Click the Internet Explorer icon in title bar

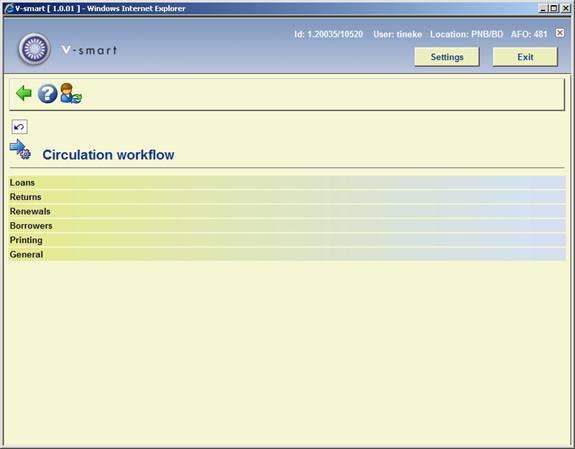pyautogui.click(x=8, y=8)
